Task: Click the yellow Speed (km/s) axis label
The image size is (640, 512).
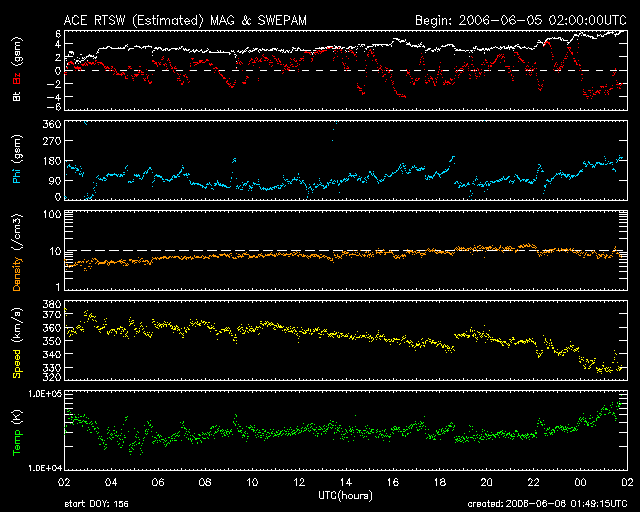Action: point(16,343)
